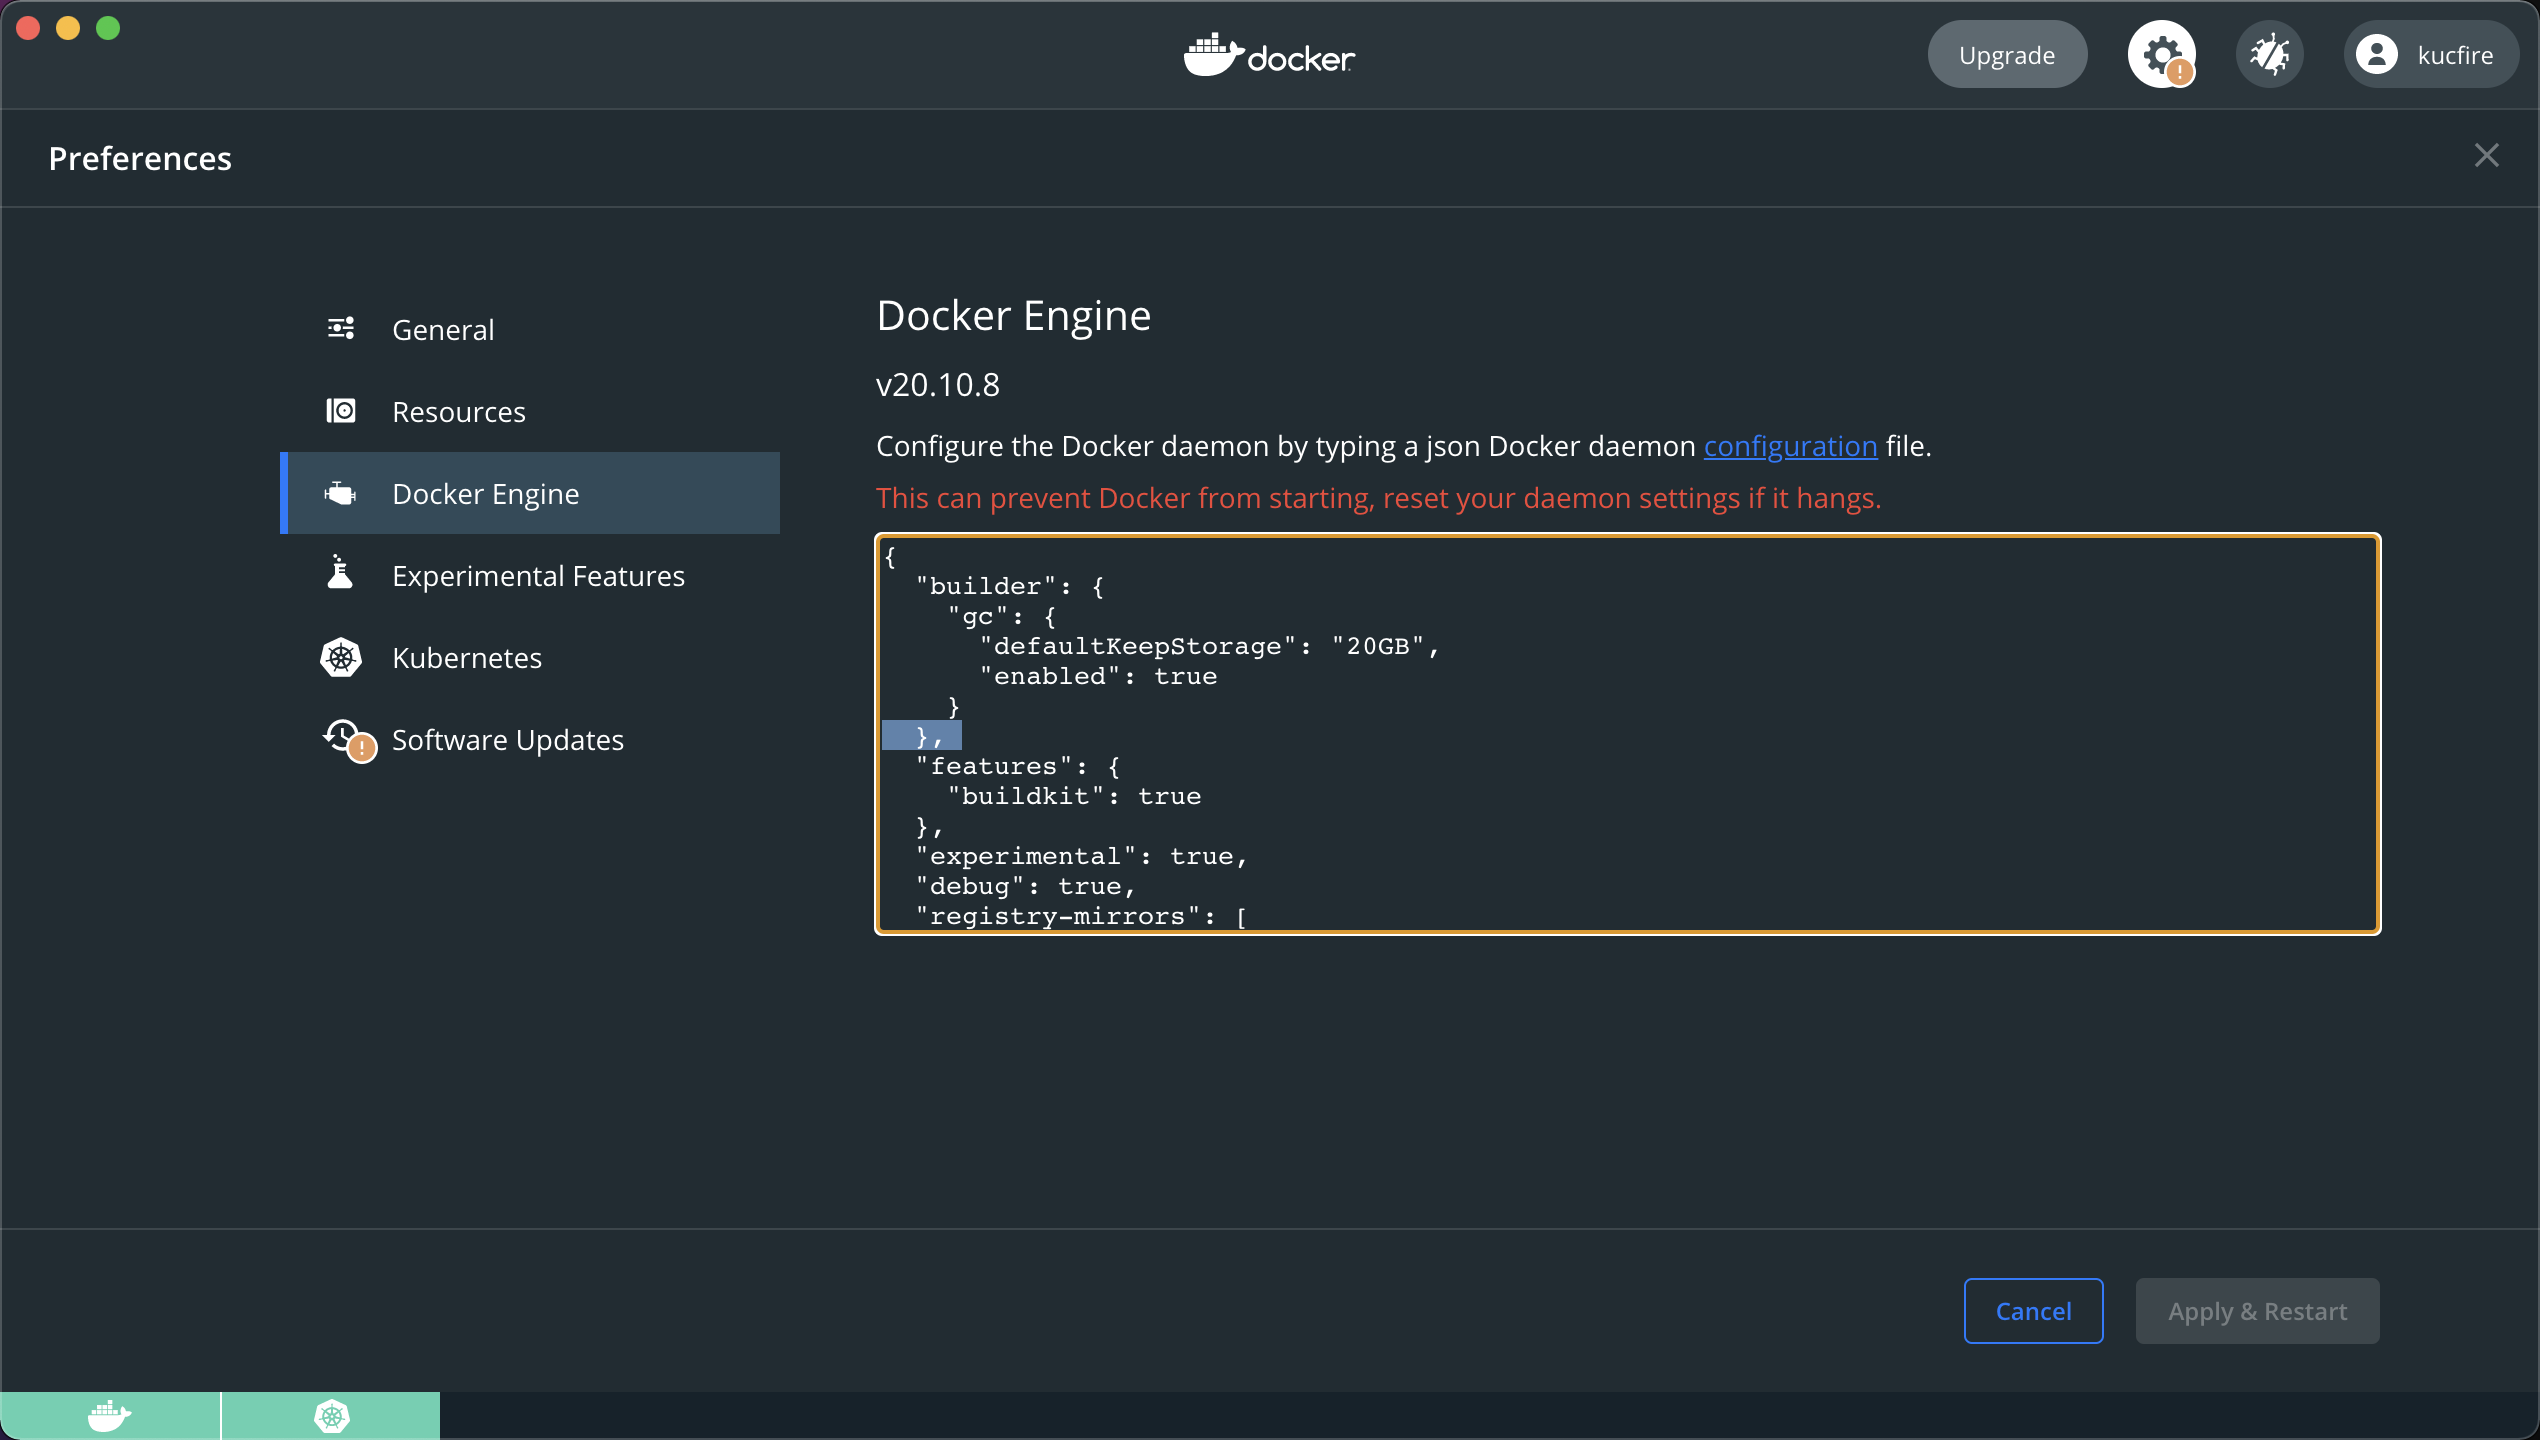Click Apply & Restart button

[2257, 1310]
